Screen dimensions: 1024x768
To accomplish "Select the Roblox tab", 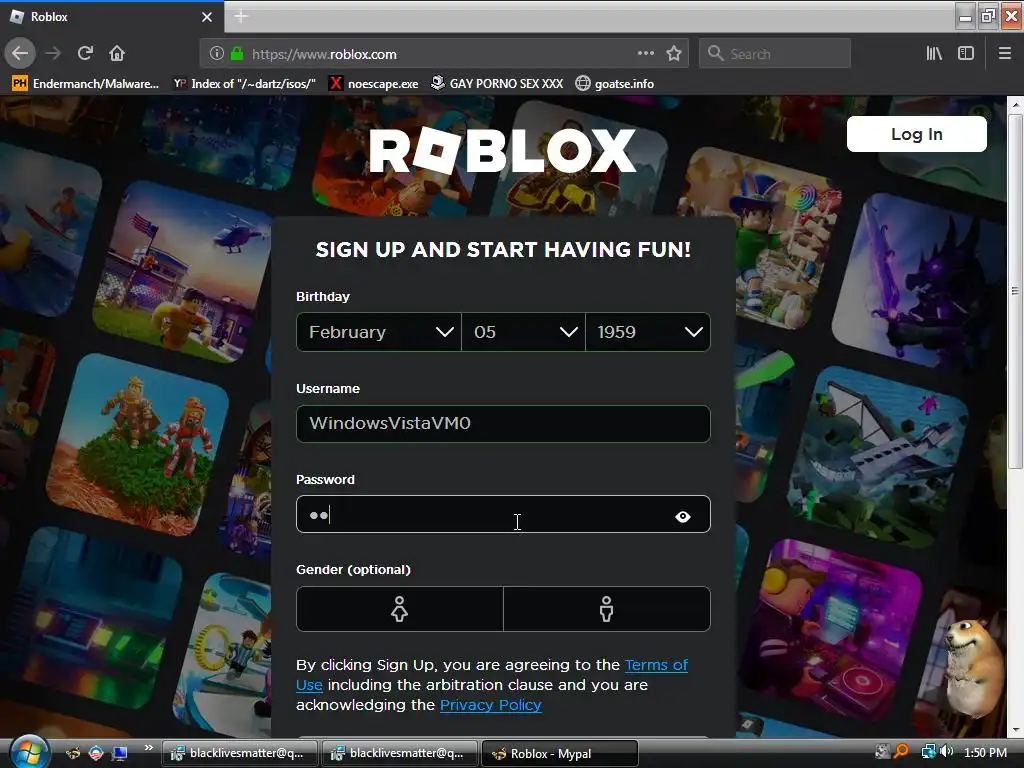I will tap(111, 17).
